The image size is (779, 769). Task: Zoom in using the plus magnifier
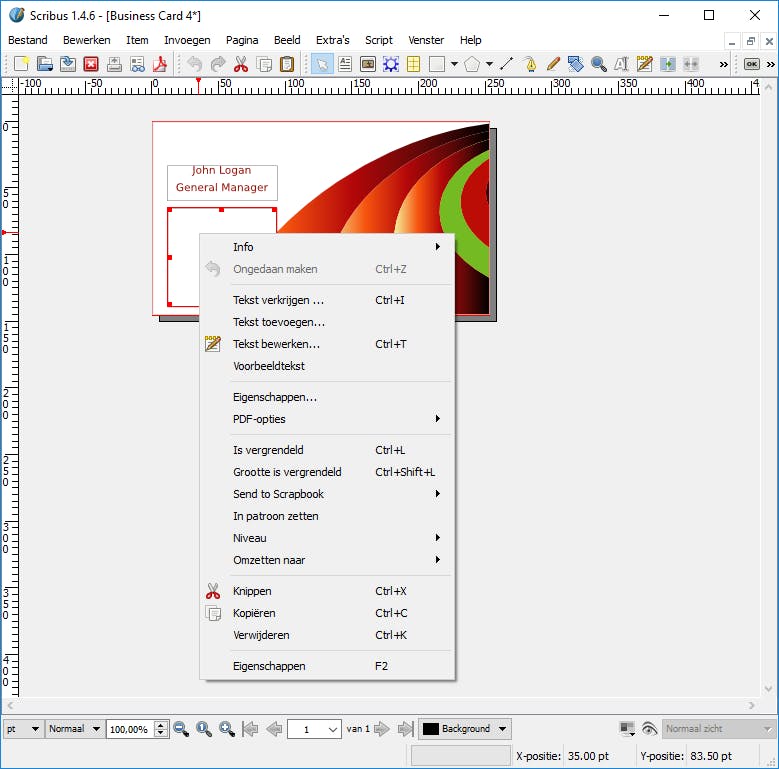(x=227, y=729)
